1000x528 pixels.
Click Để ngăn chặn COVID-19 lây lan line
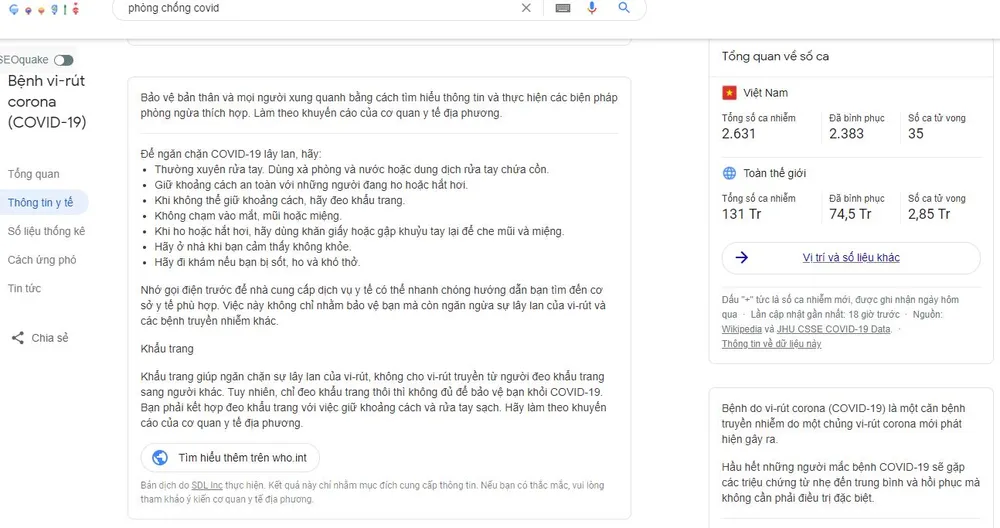coord(231,154)
